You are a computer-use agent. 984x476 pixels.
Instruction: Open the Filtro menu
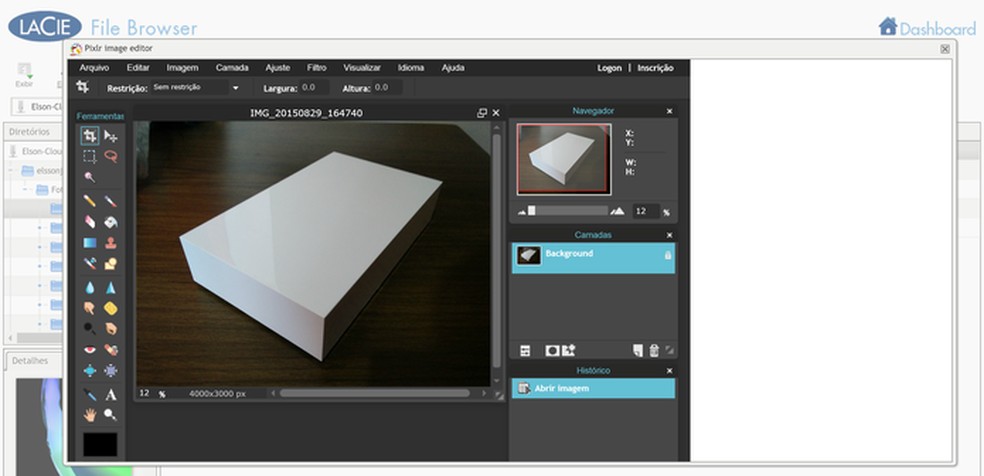pos(316,68)
